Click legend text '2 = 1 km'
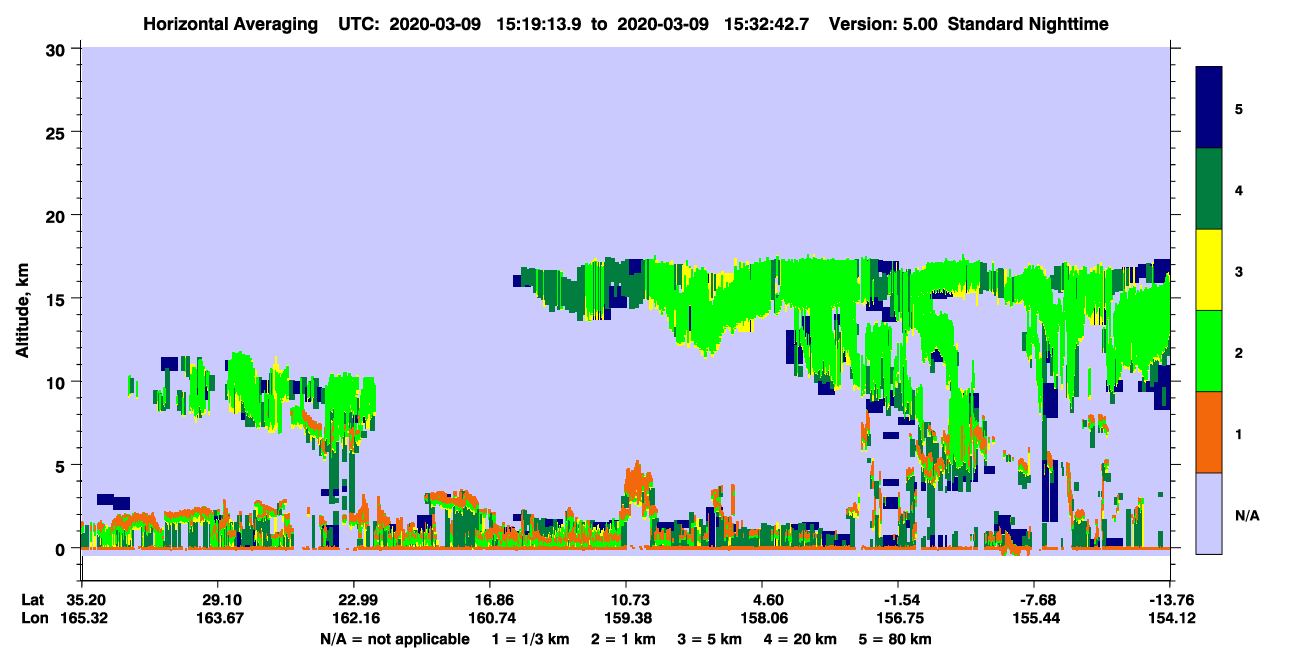 point(624,639)
